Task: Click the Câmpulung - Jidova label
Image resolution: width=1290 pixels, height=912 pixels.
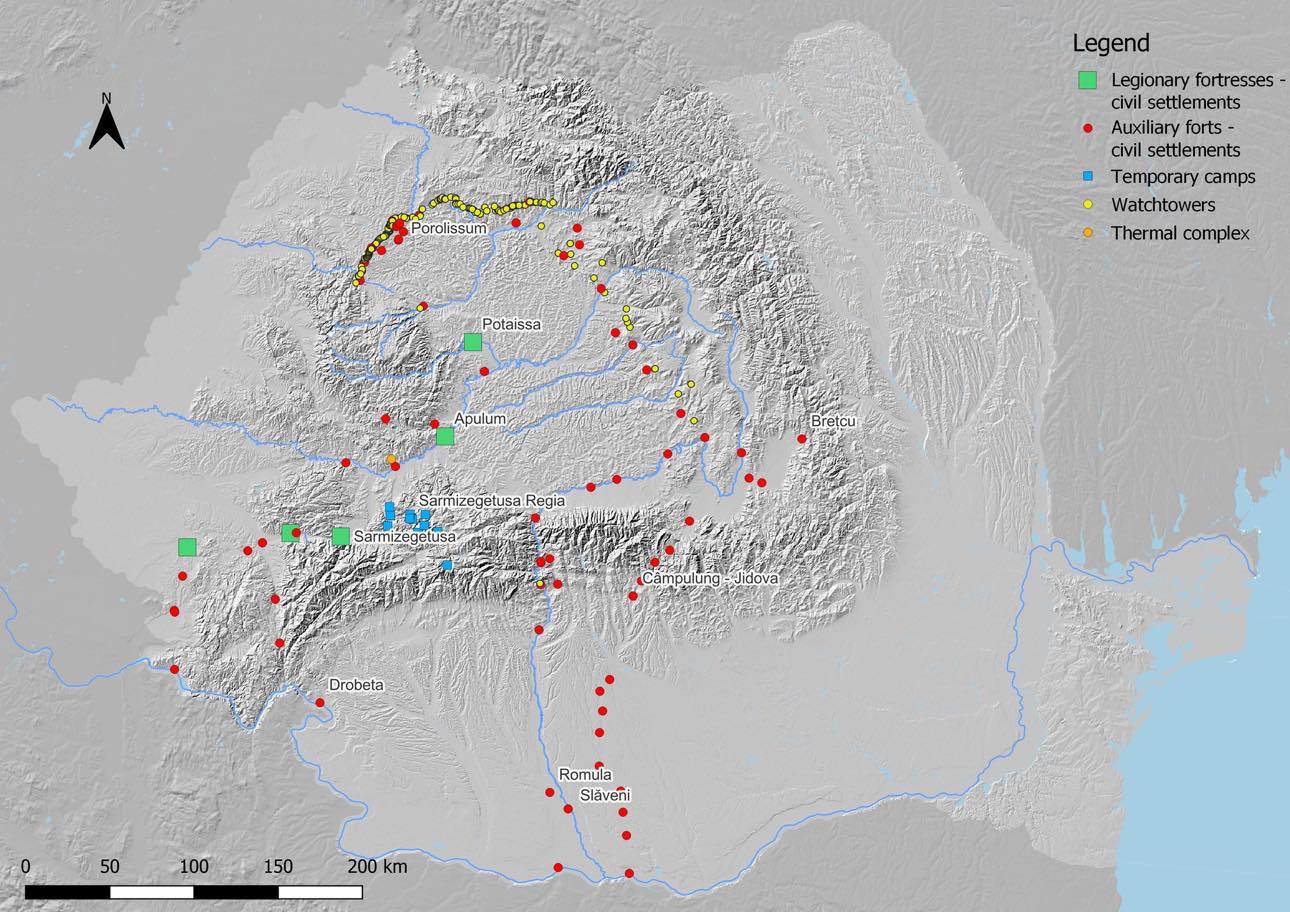Action: click(x=710, y=579)
